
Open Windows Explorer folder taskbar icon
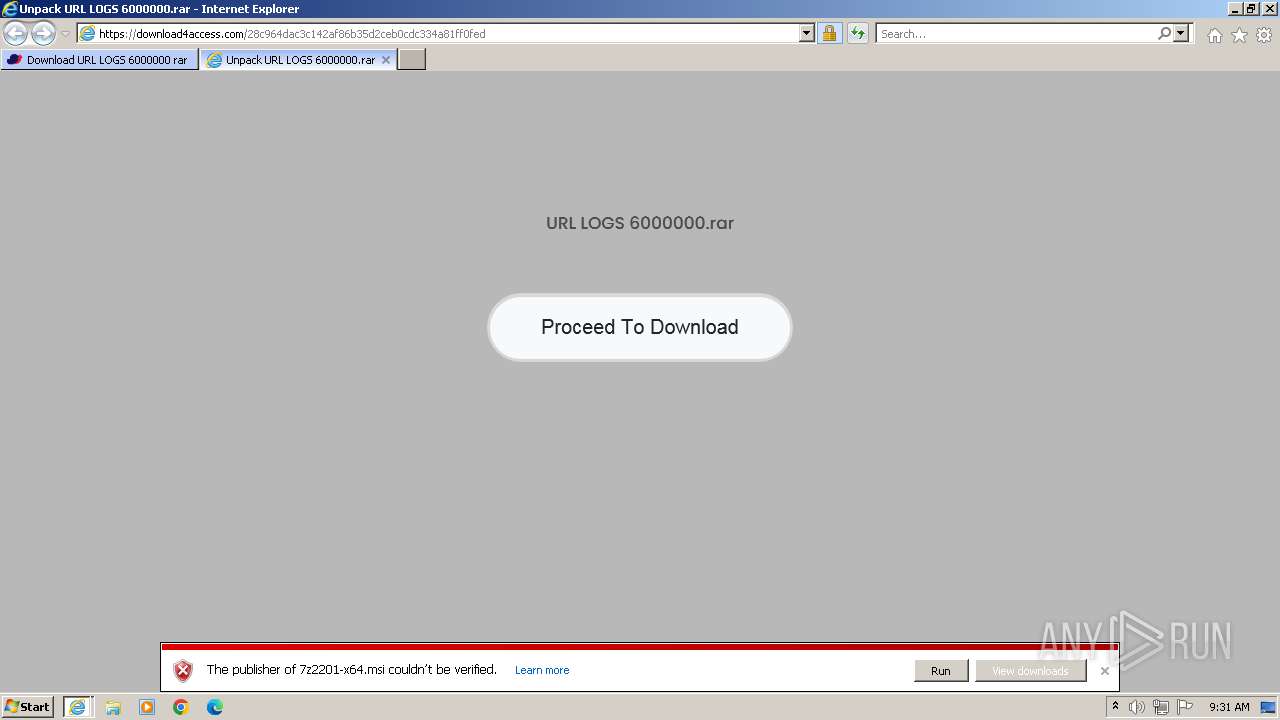pyautogui.click(x=113, y=707)
